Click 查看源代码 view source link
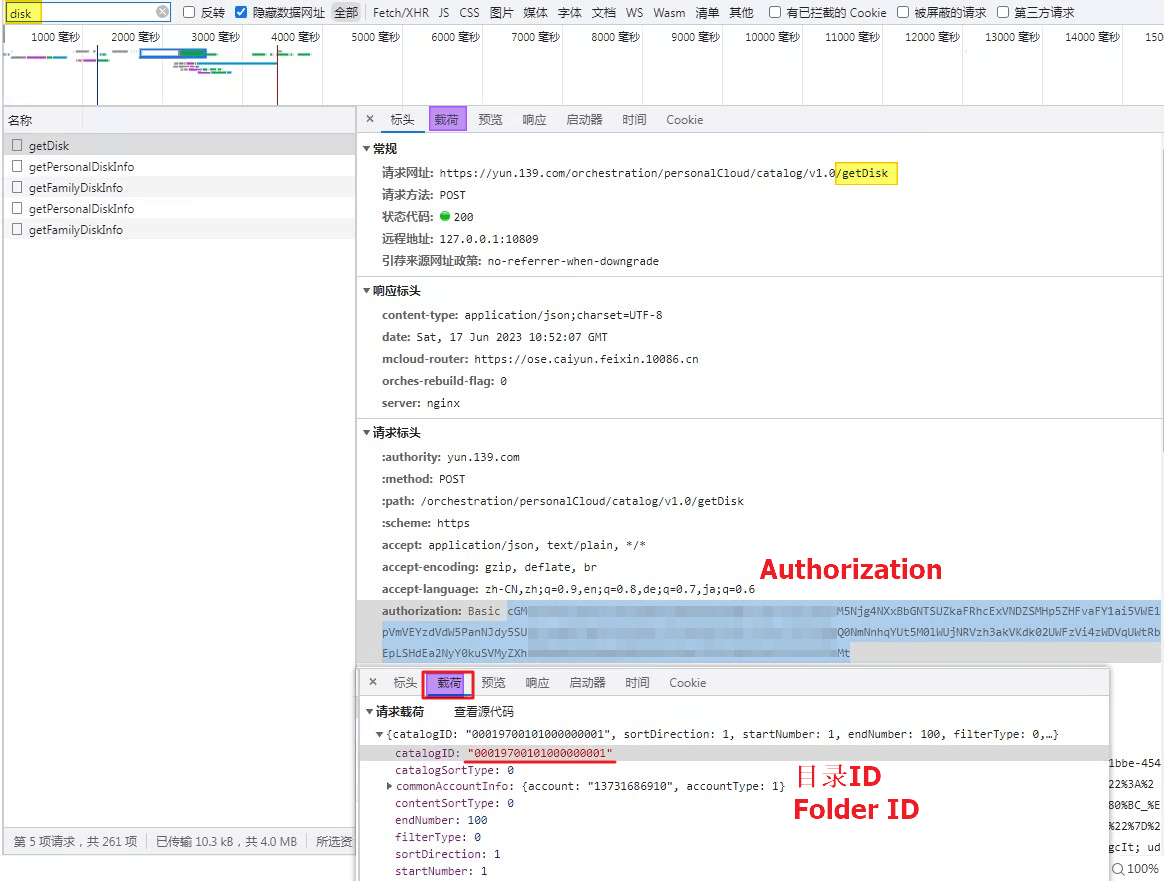1164x881 pixels. [483, 712]
